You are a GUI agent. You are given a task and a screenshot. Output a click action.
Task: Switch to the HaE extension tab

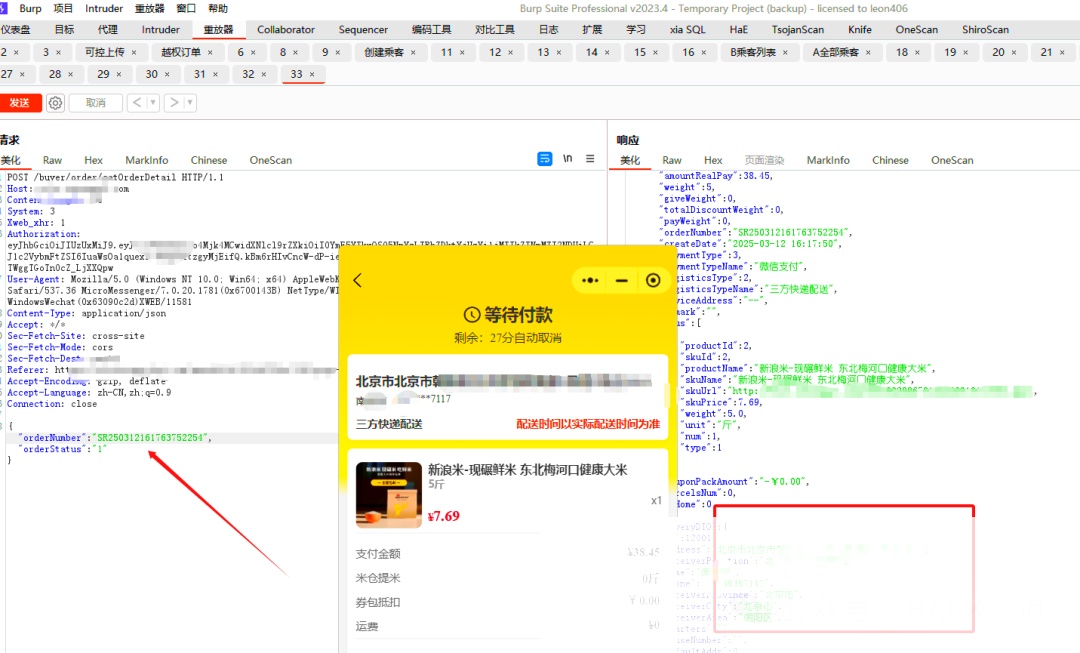coord(738,30)
